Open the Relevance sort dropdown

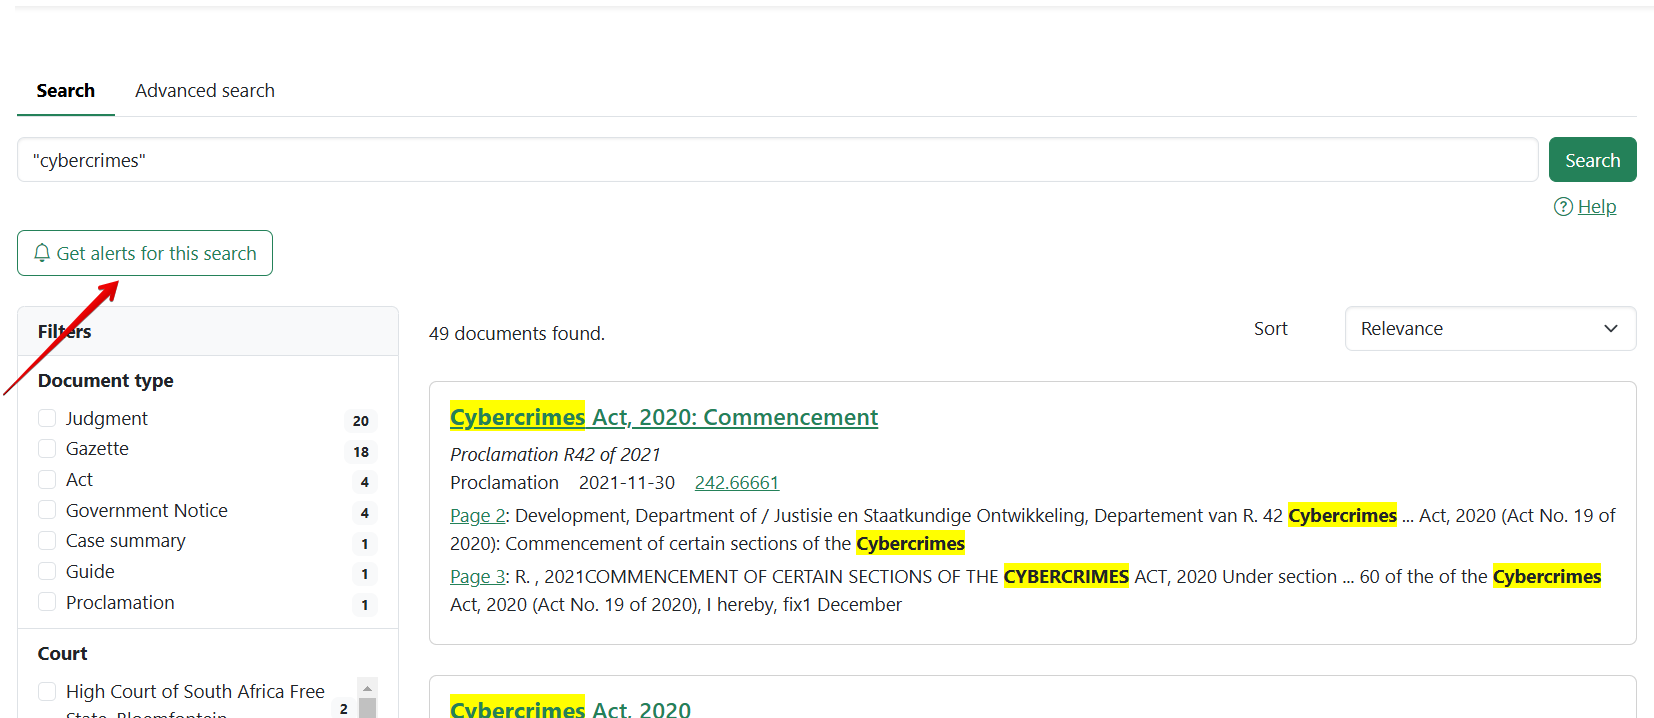[x=1489, y=329]
